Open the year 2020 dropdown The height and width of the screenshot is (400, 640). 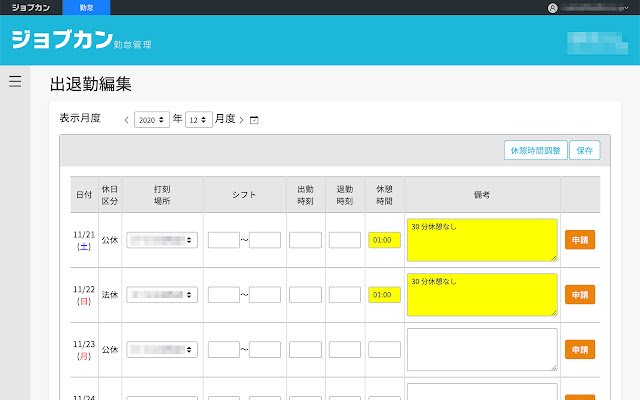coord(152,120)
